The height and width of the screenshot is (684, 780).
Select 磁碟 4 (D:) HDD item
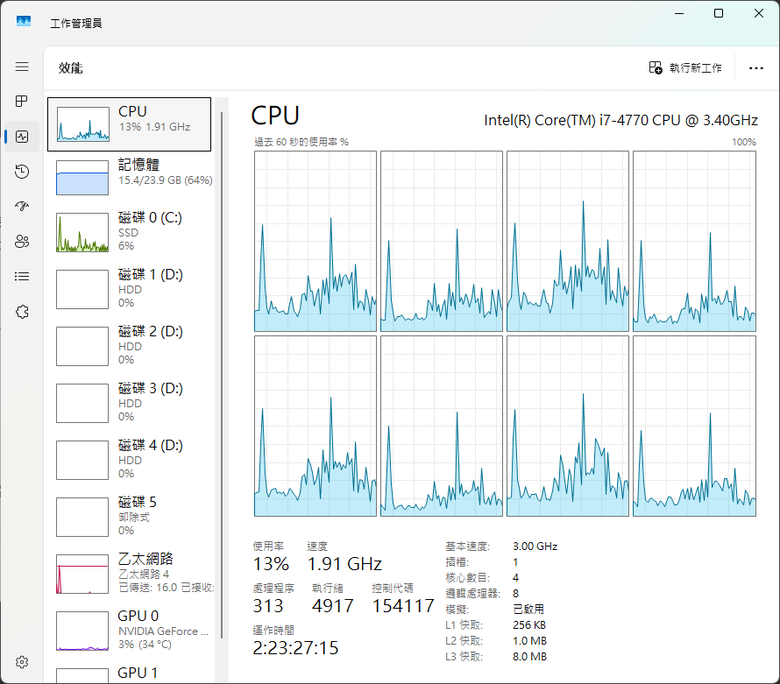[x=131, y=460]
